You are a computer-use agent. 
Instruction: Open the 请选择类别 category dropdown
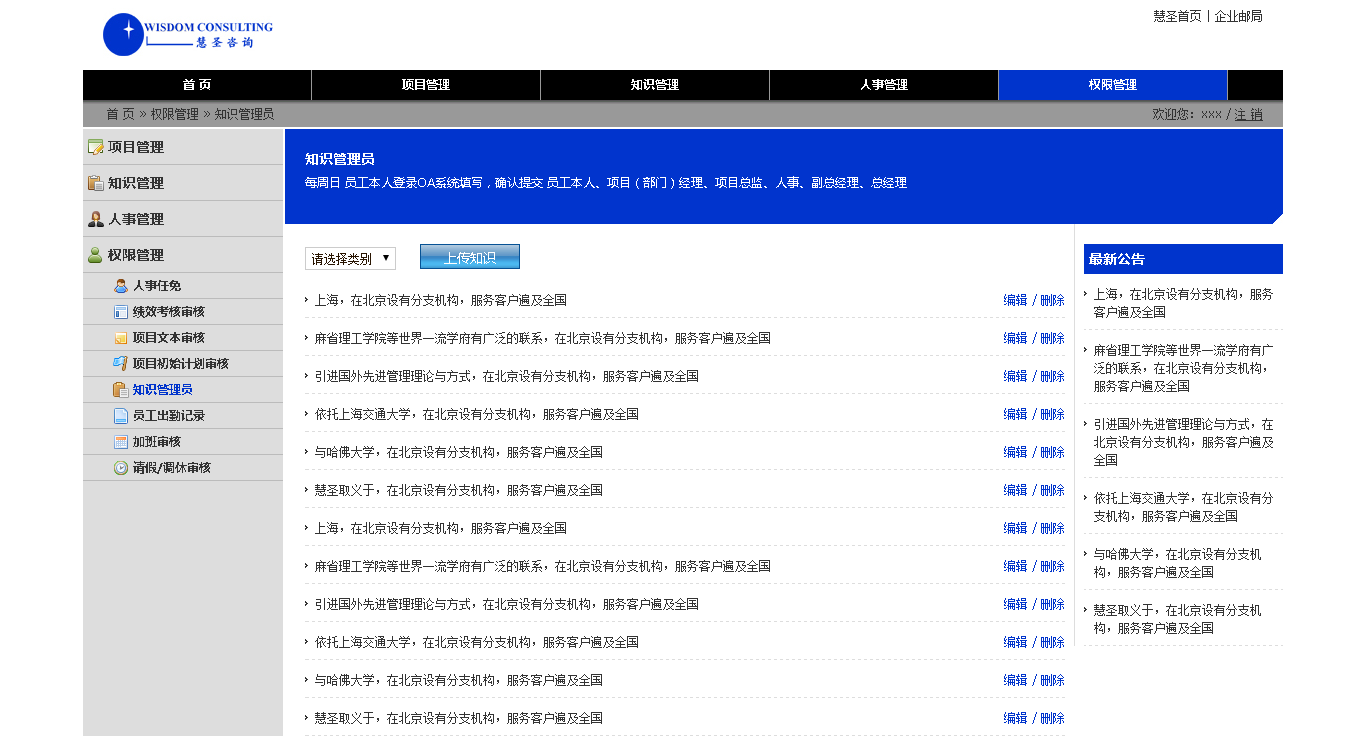[x=350, y=259]
